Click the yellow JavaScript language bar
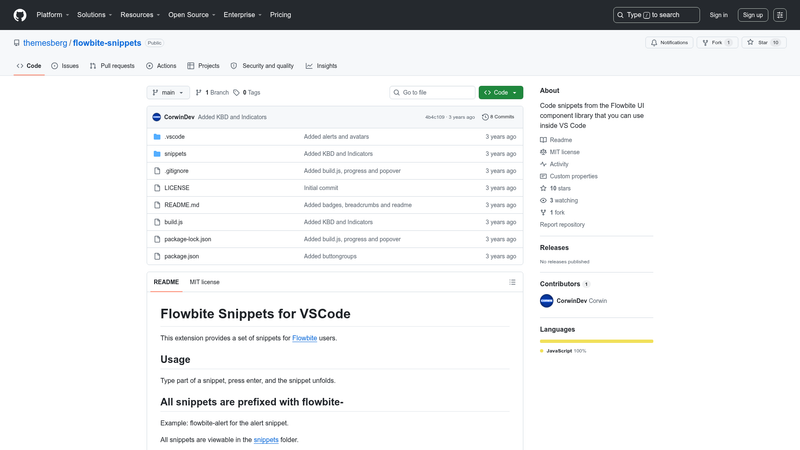This screenshot has width=800, height=450. [x=596, y=341]
